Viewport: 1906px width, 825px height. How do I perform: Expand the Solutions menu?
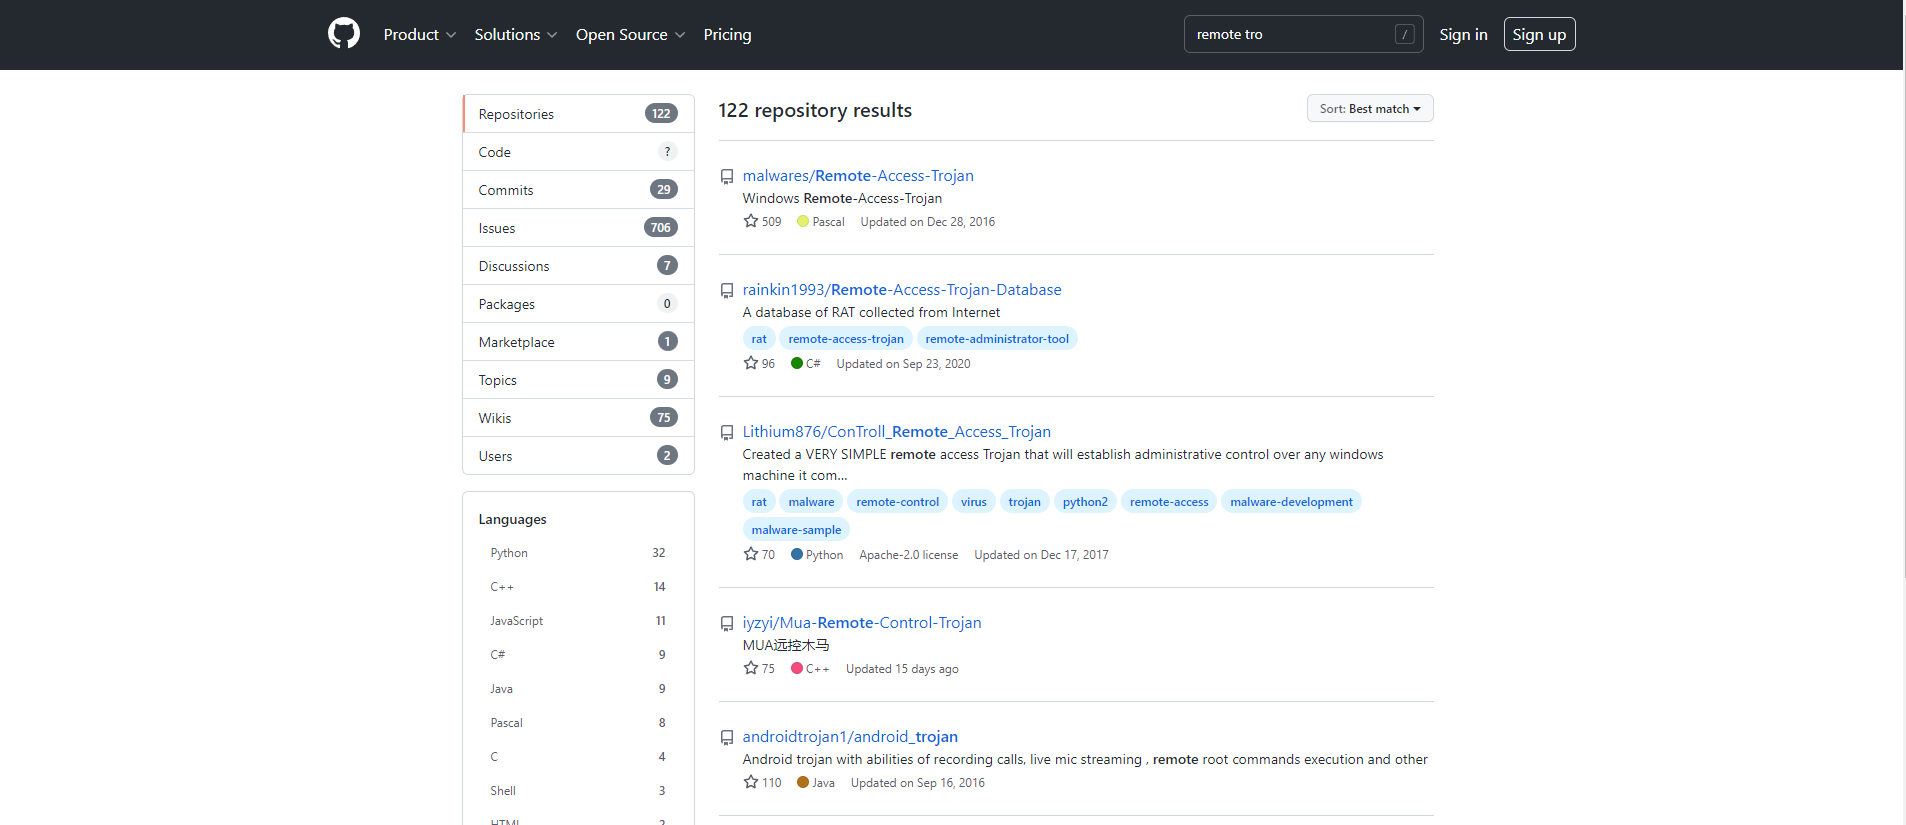tap(516, 34)
